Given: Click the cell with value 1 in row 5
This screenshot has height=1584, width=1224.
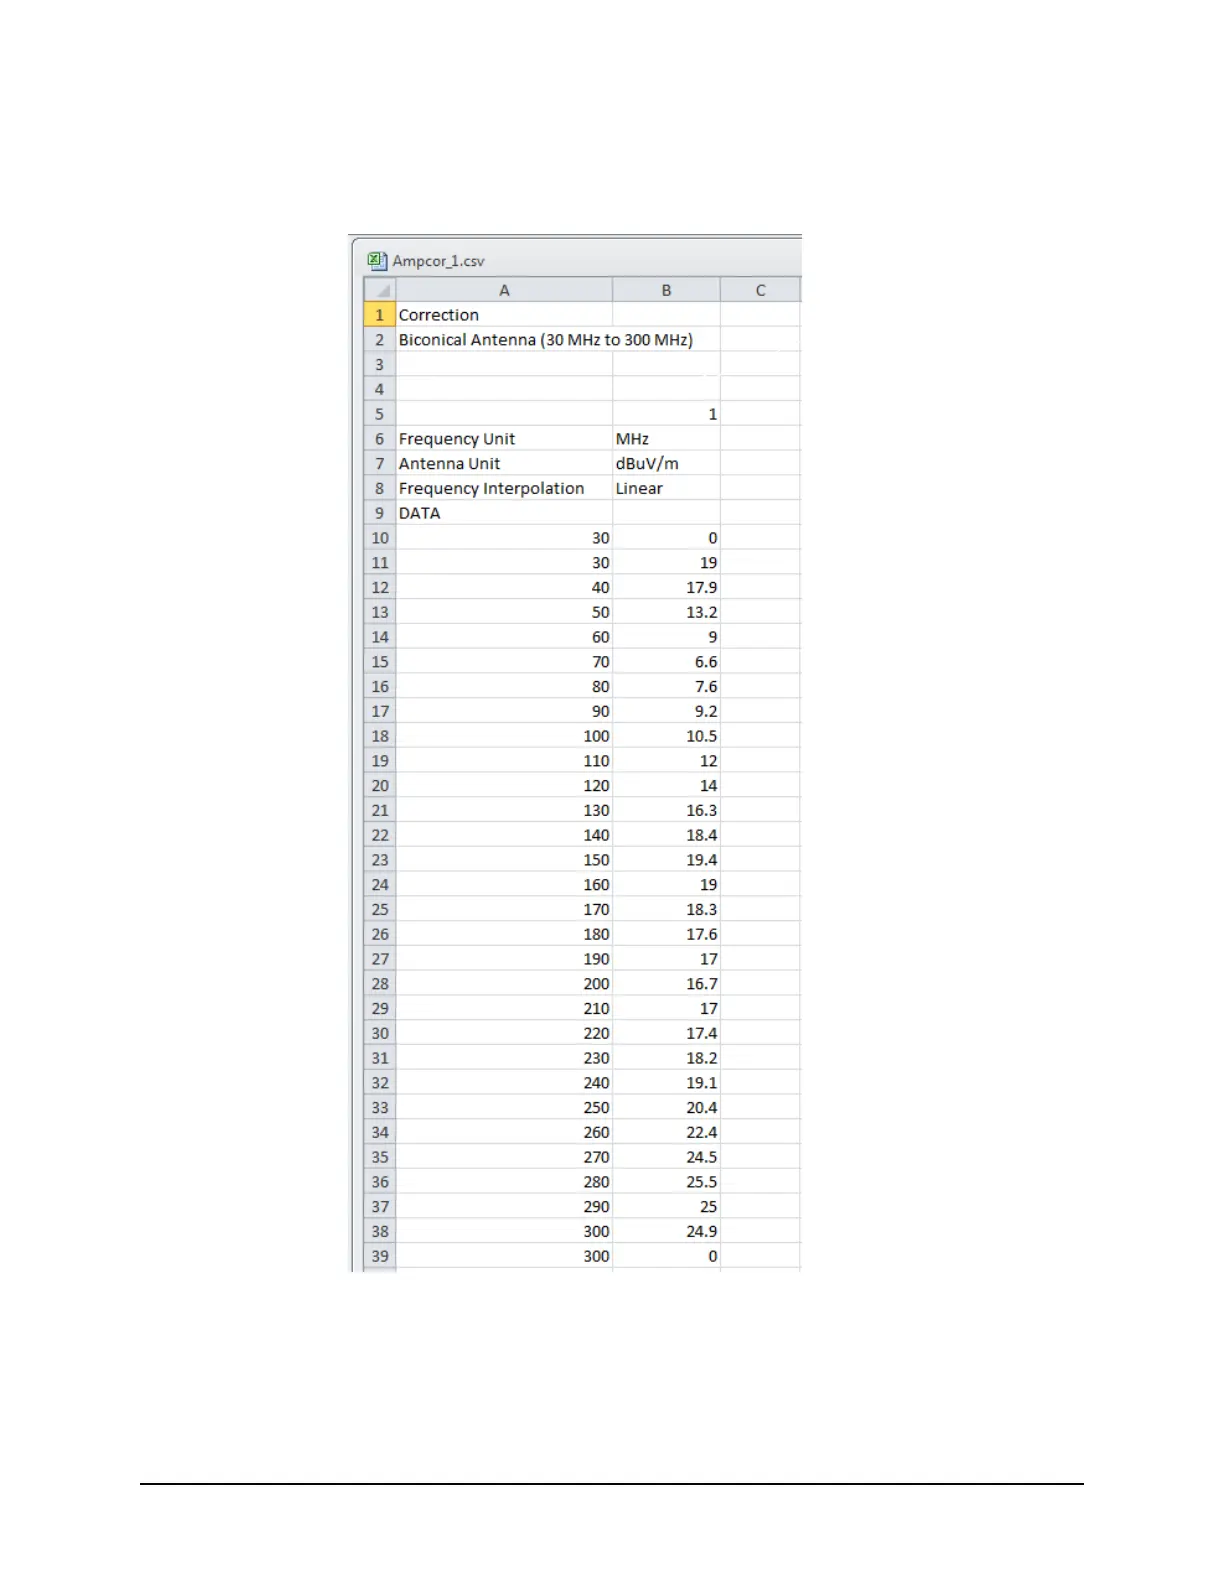Looking at the screenshot, I should pos(666,414).
